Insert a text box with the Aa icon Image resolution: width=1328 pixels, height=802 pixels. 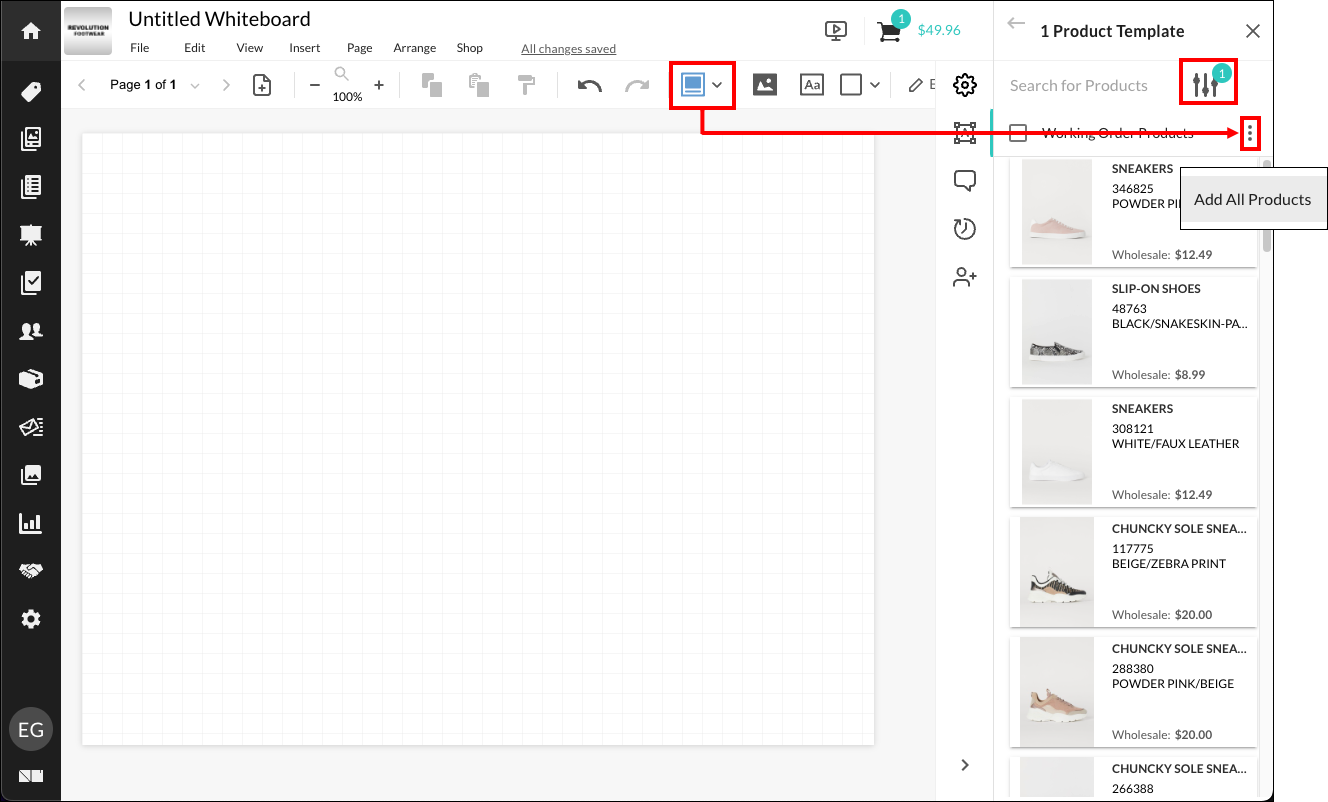(x=812, y=85)
